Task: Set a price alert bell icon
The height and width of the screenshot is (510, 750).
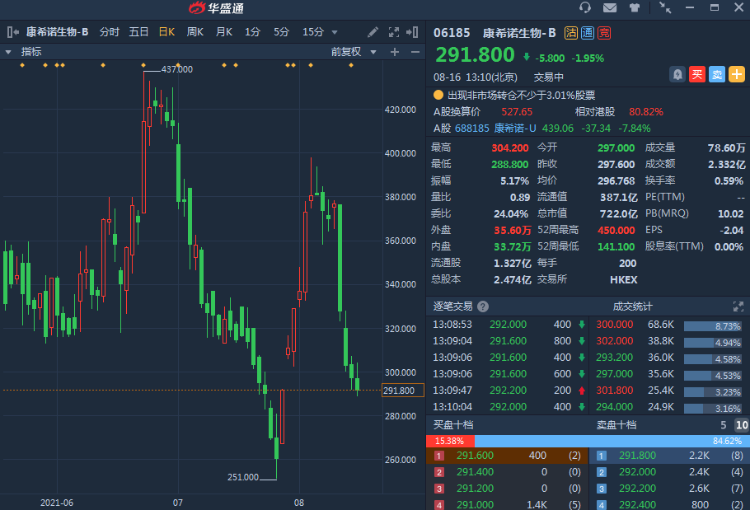Action: pos(677,75)
